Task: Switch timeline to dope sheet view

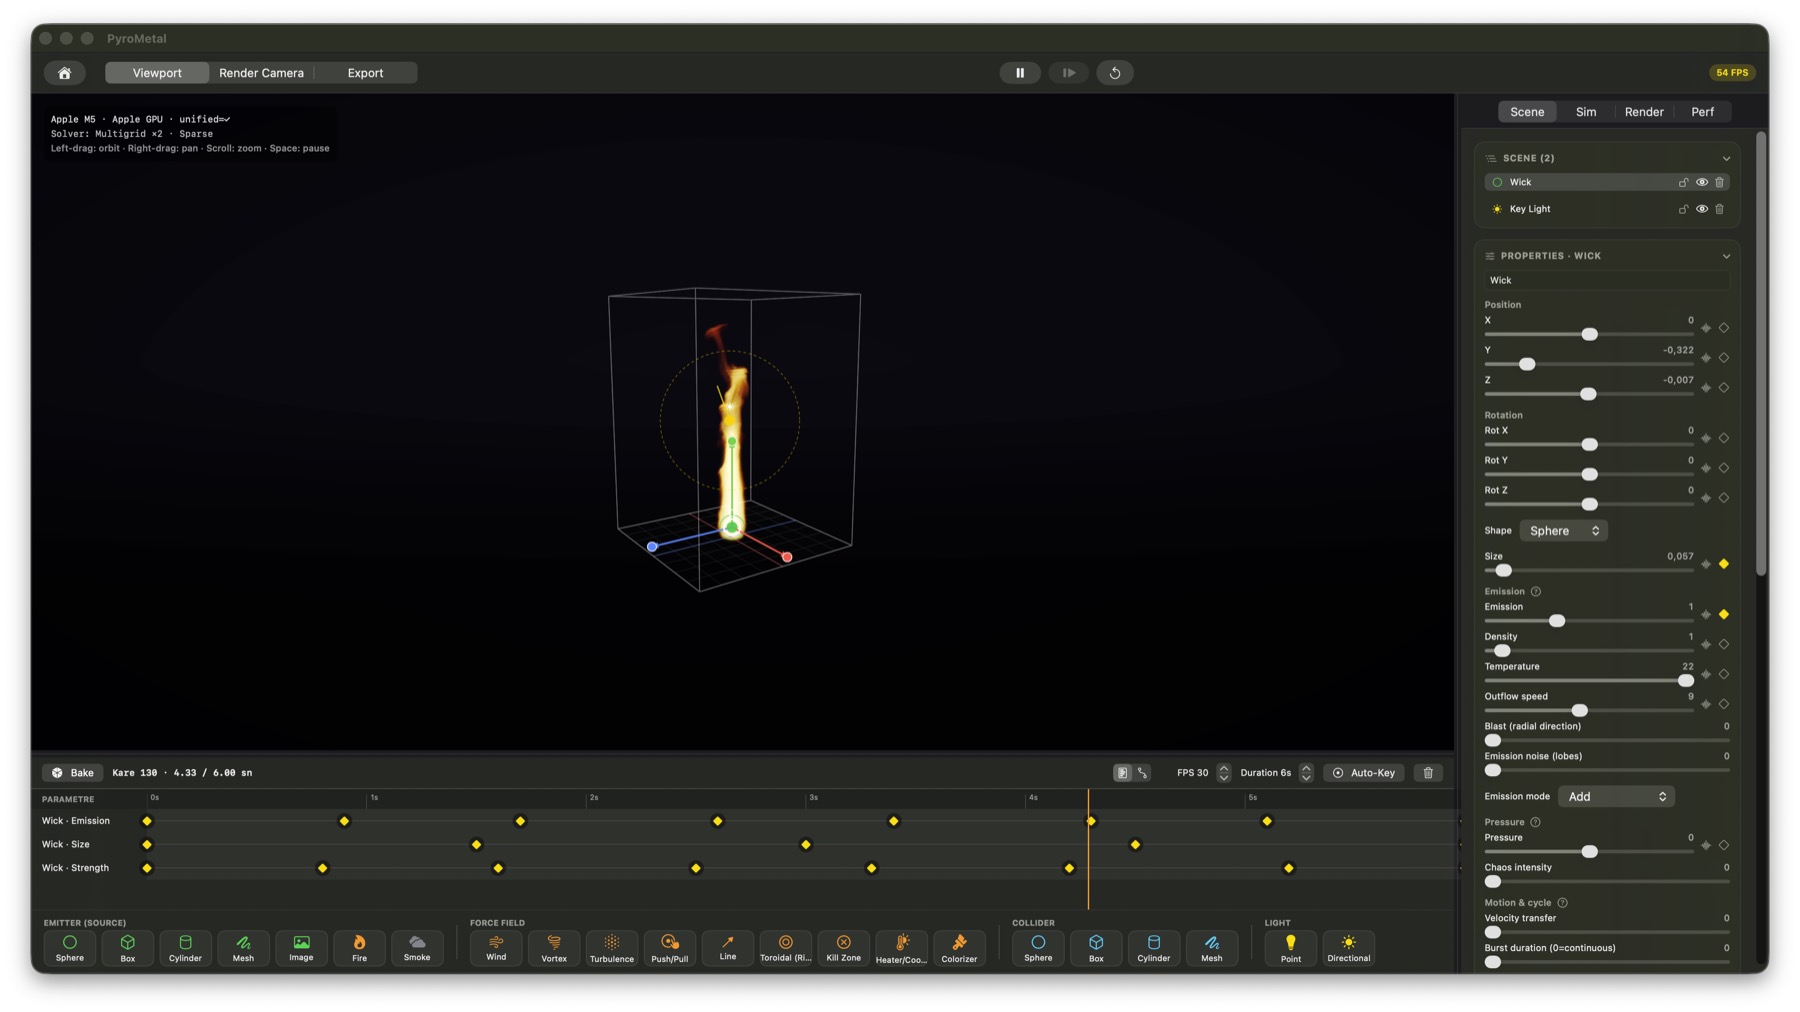Action: point(1123,773)
